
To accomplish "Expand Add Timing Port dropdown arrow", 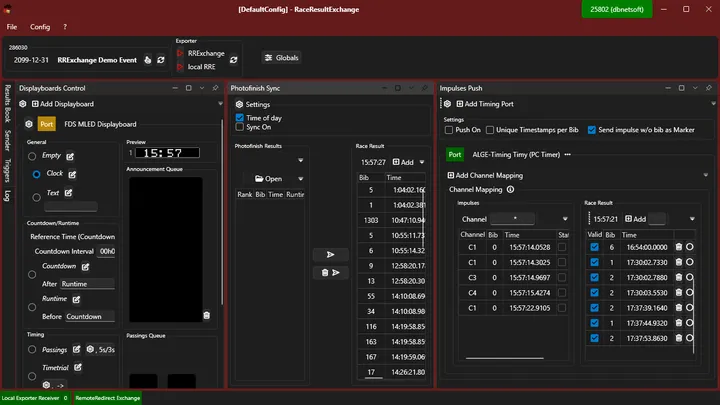I will (713, 104).
